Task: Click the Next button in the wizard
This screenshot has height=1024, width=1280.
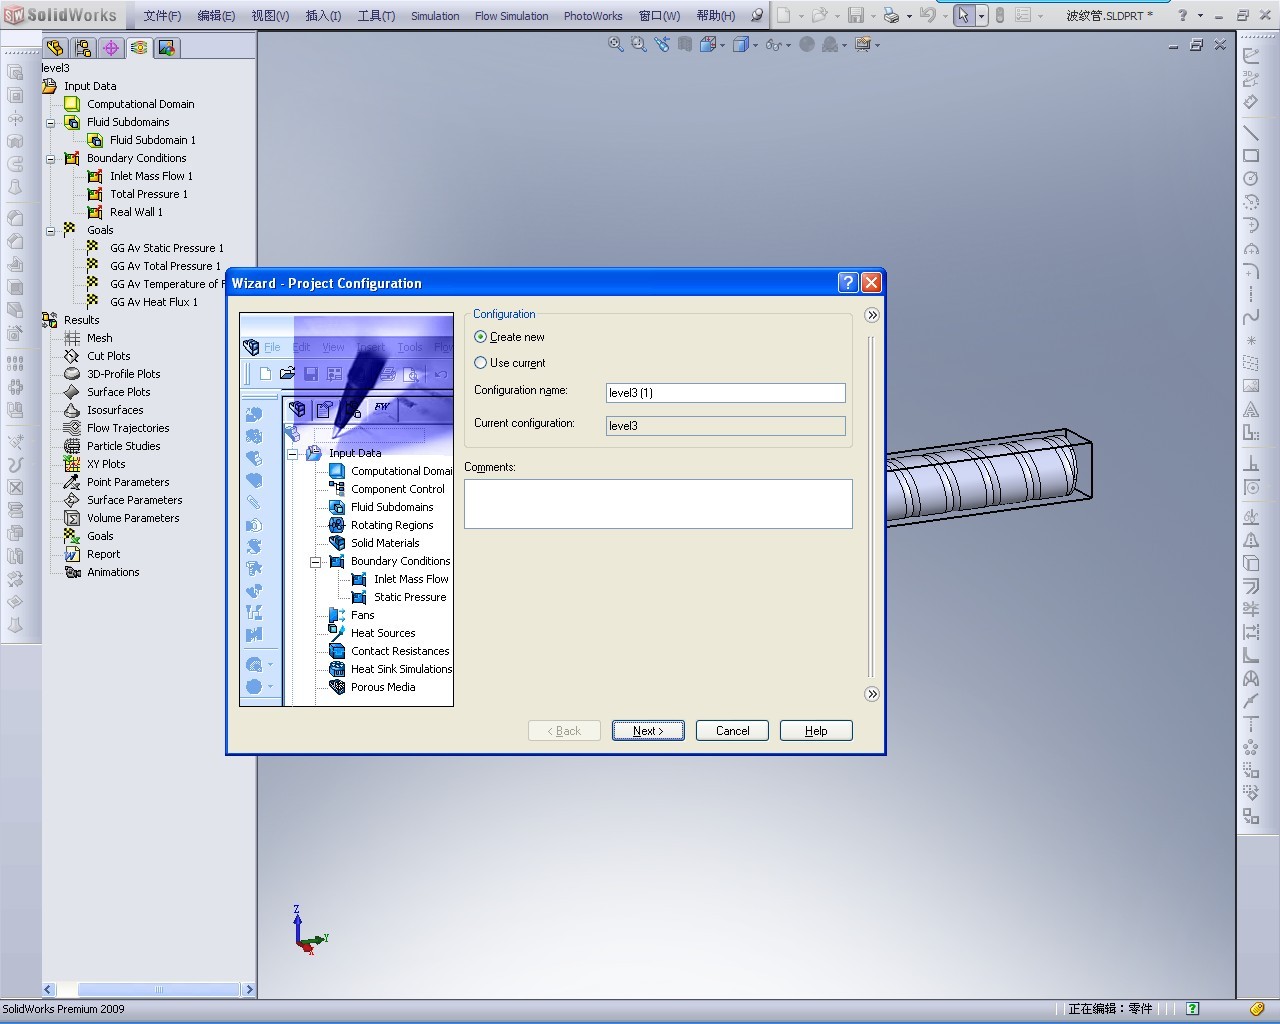Action: coord(648,731)
